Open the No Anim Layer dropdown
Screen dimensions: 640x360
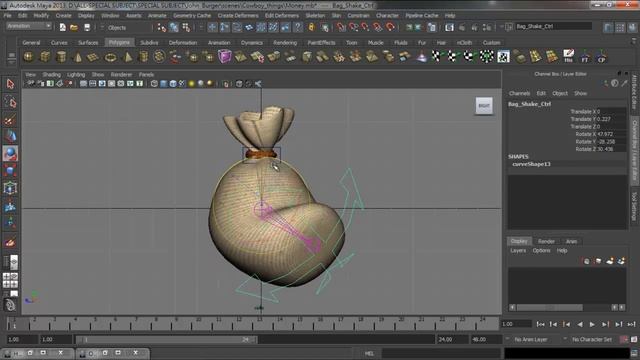(531, 340)
